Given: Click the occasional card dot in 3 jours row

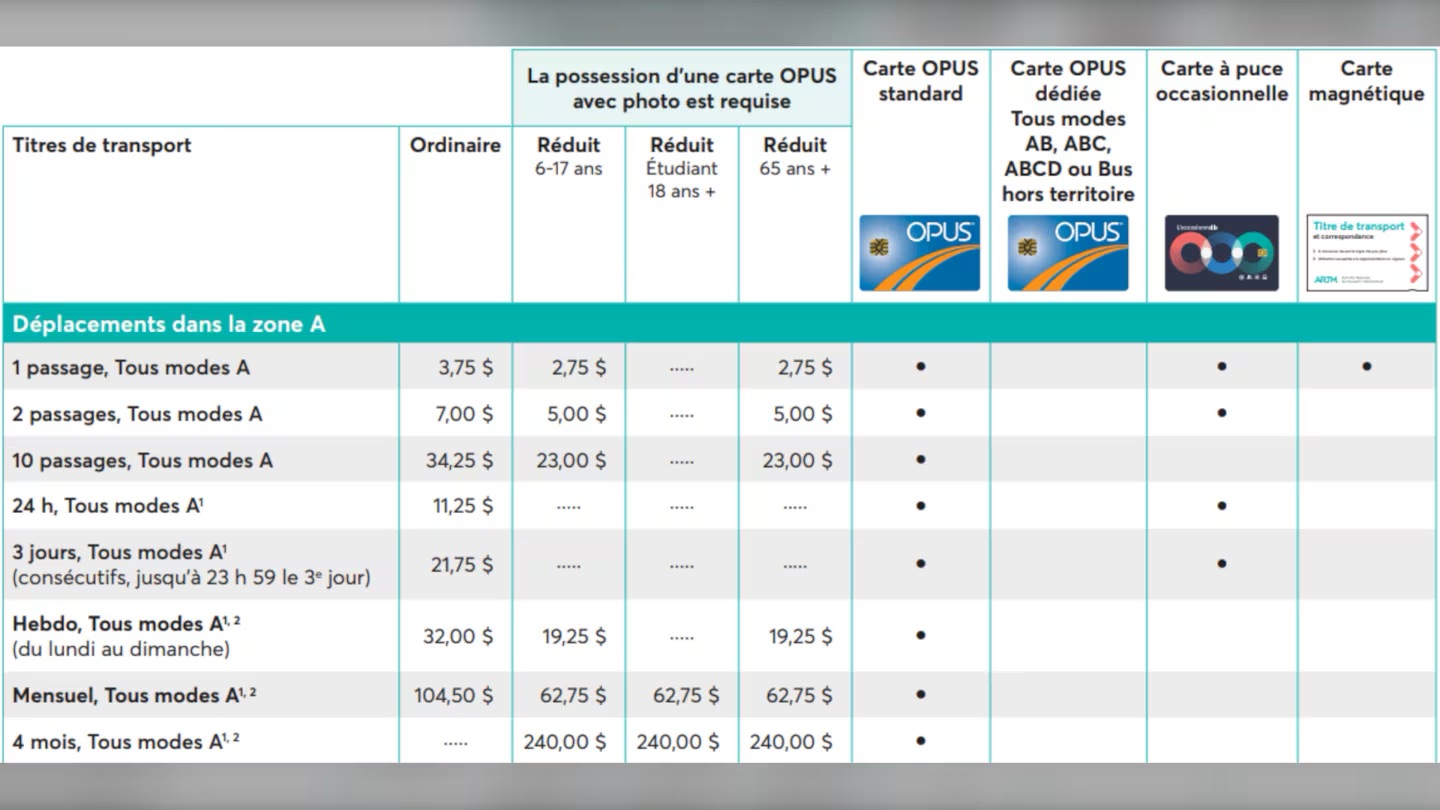Looking at the screenshot, I should (1221, 564).
